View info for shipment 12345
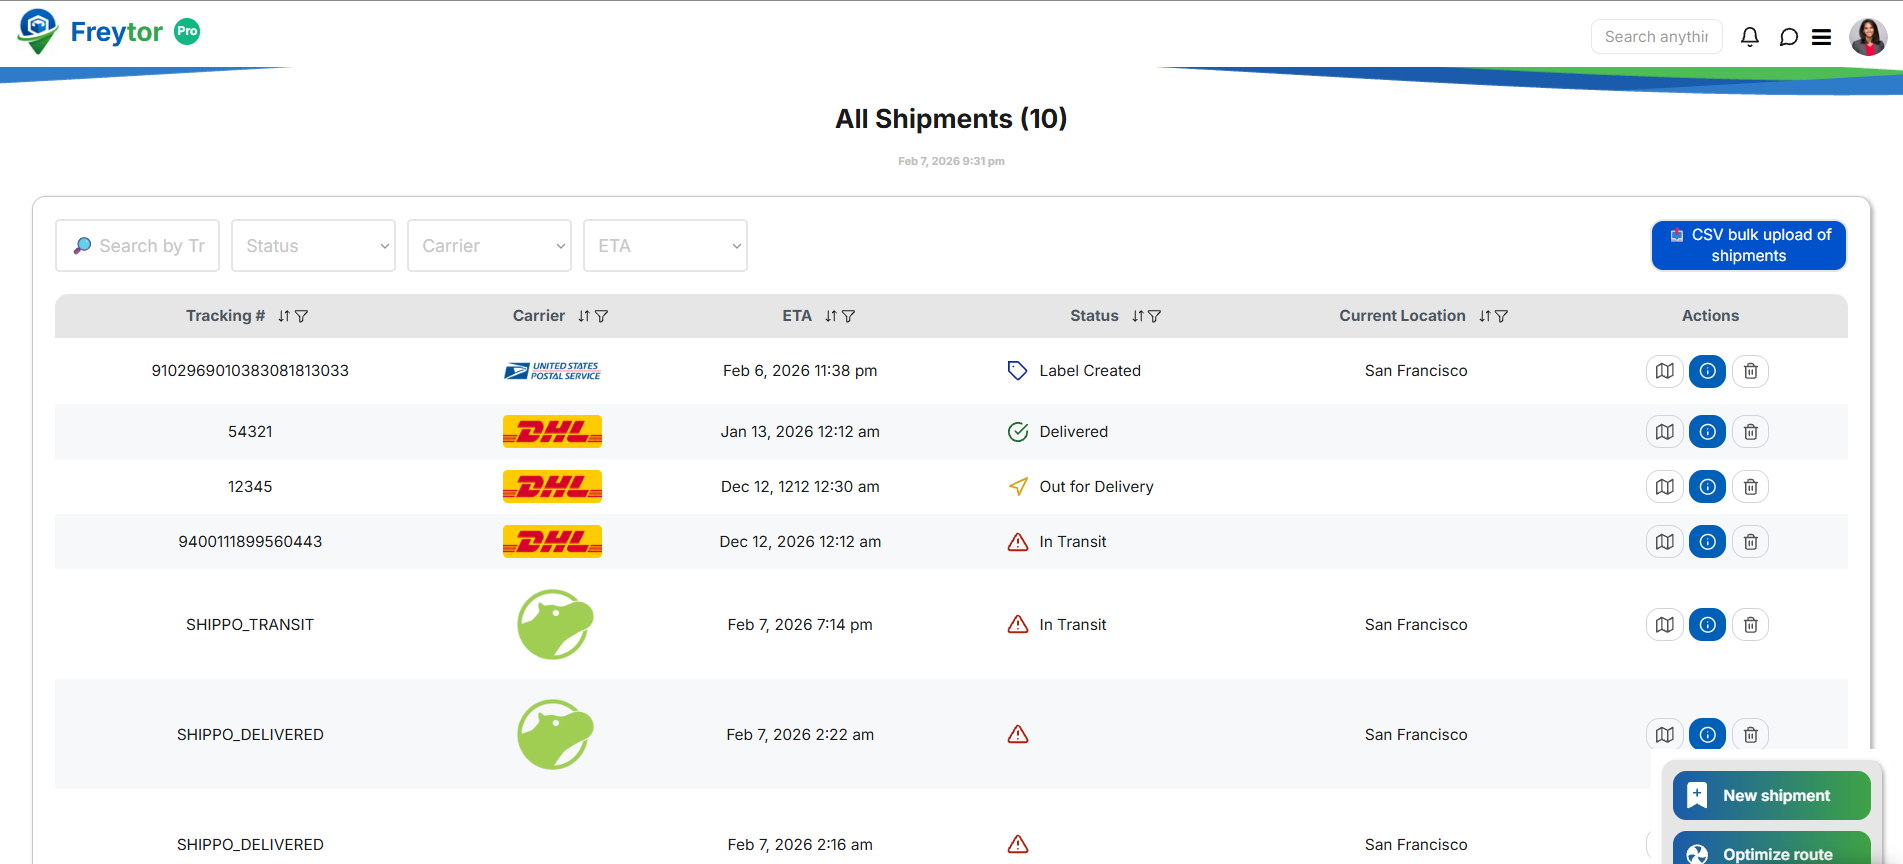 click(1708, 487)
